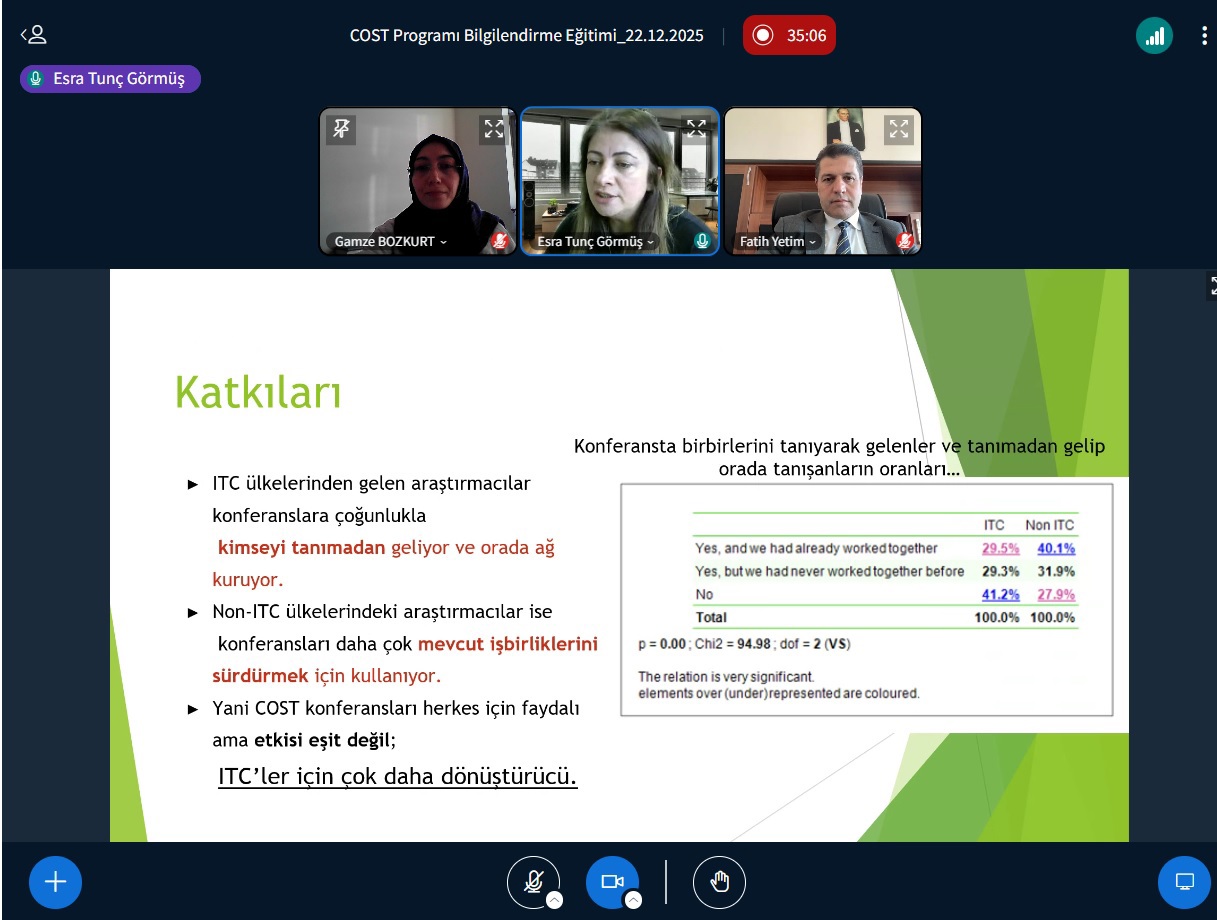Image resolution: width=1217 pixels, height=920 pixels.
Task: Unpin Gamze BOZKURT's webcam
Action: click(342, 128)
